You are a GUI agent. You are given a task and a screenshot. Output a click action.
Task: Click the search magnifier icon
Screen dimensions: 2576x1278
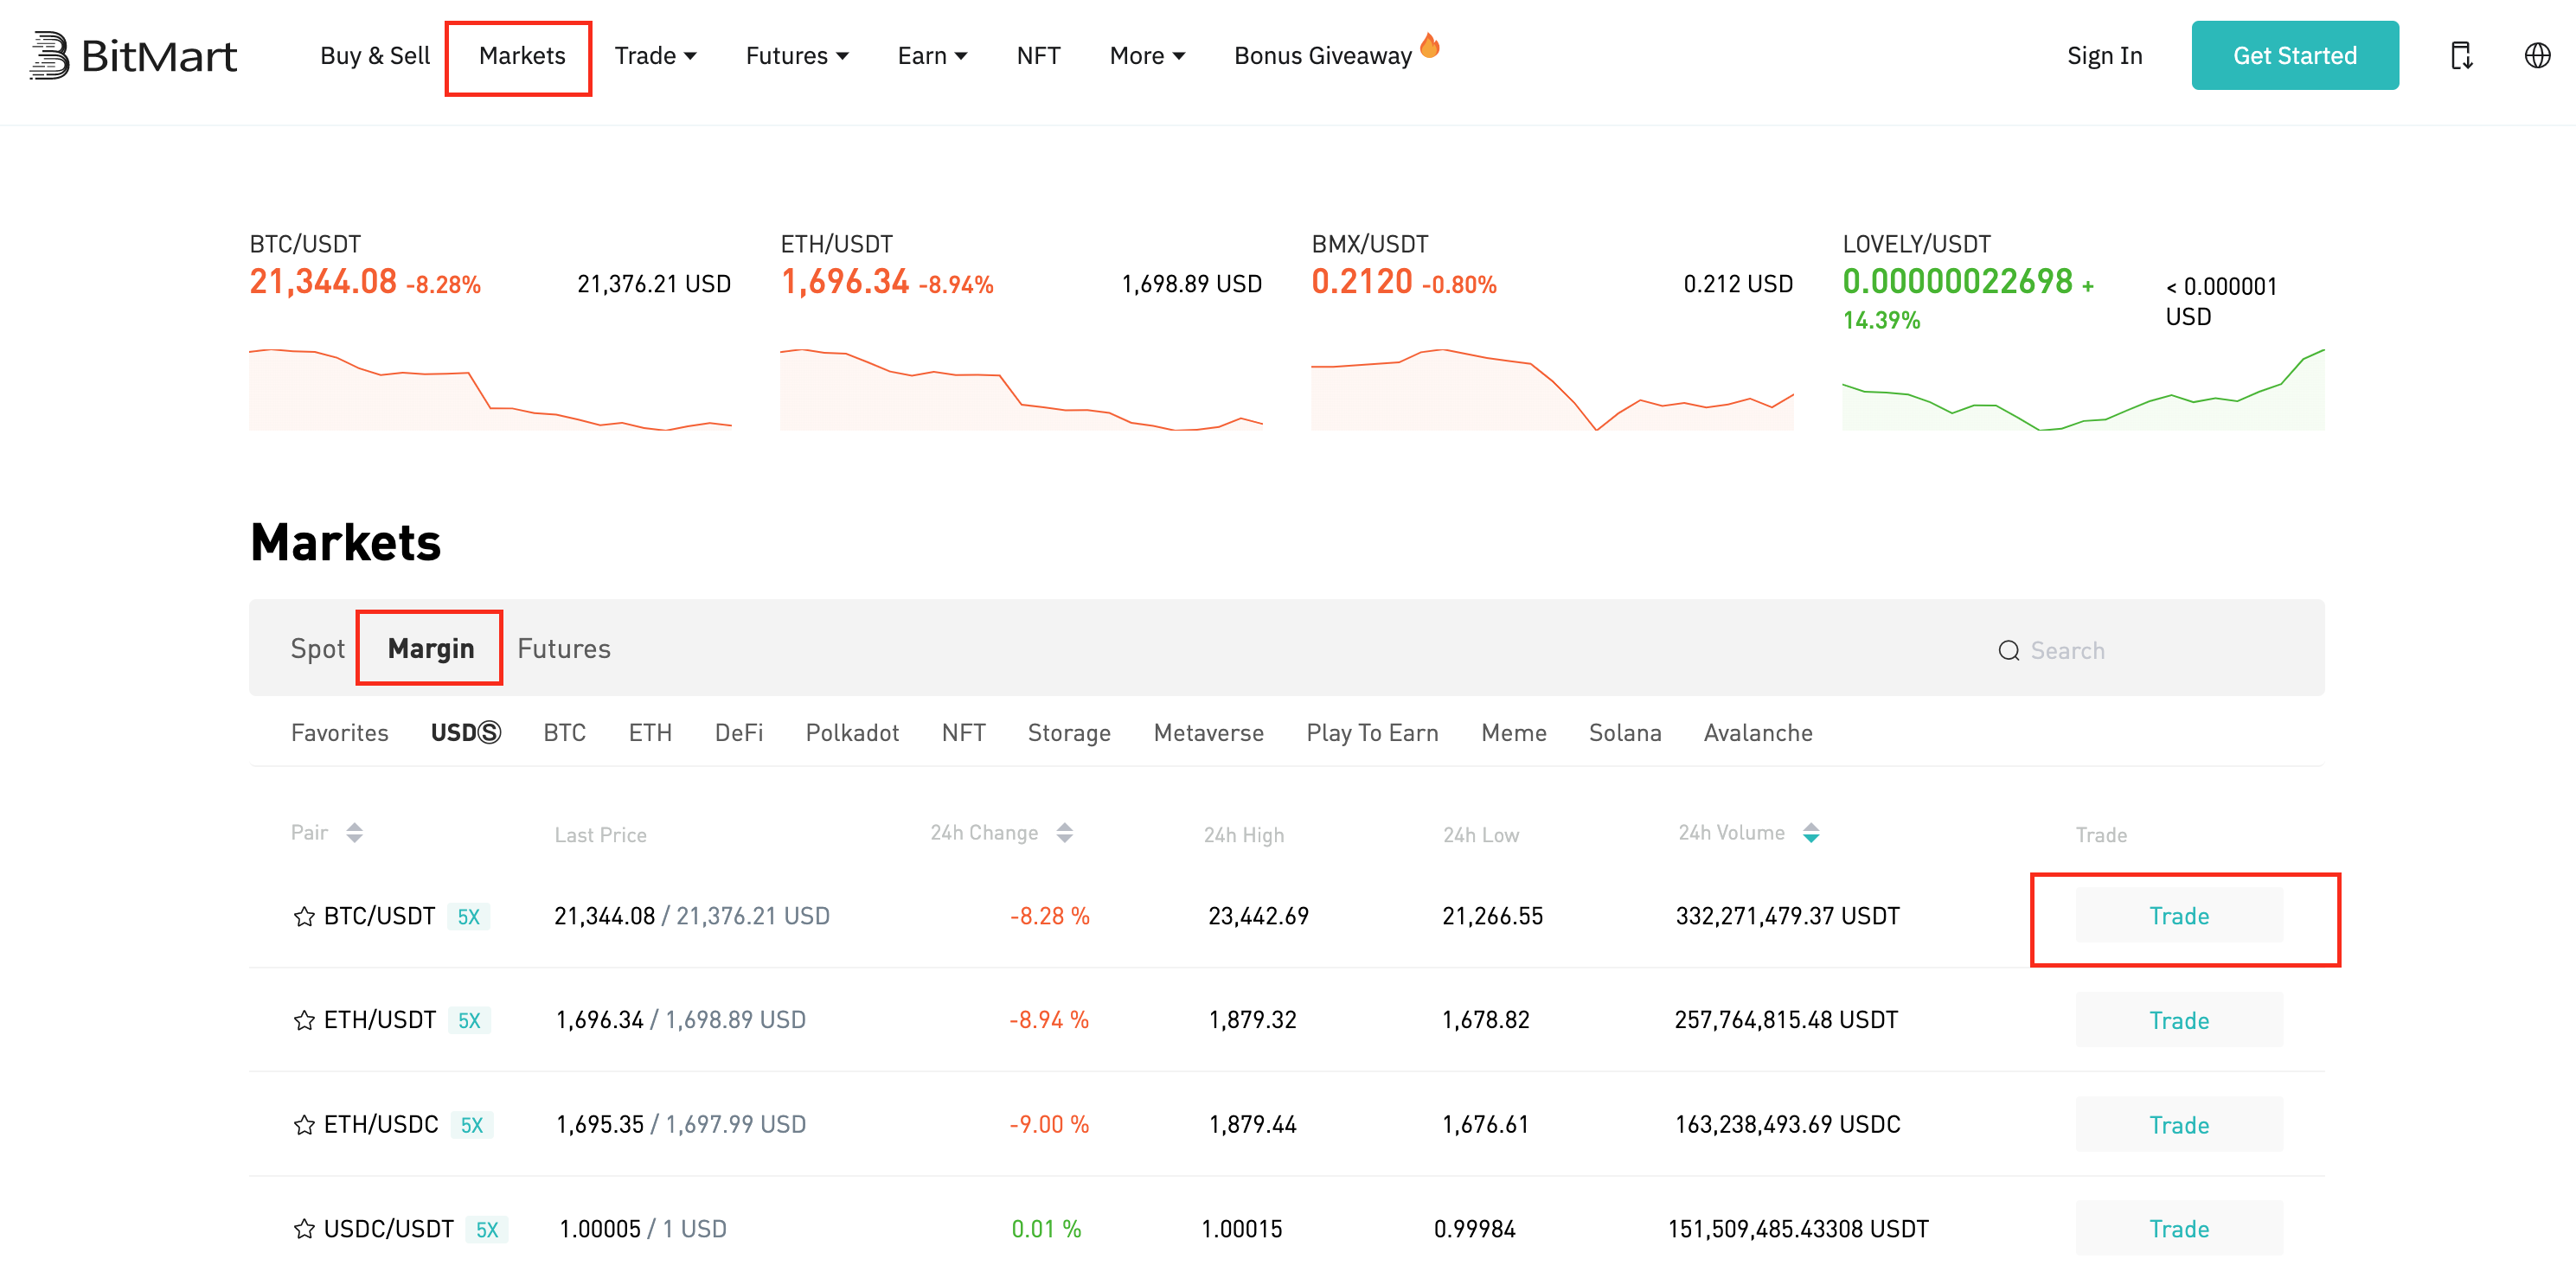2008,651
